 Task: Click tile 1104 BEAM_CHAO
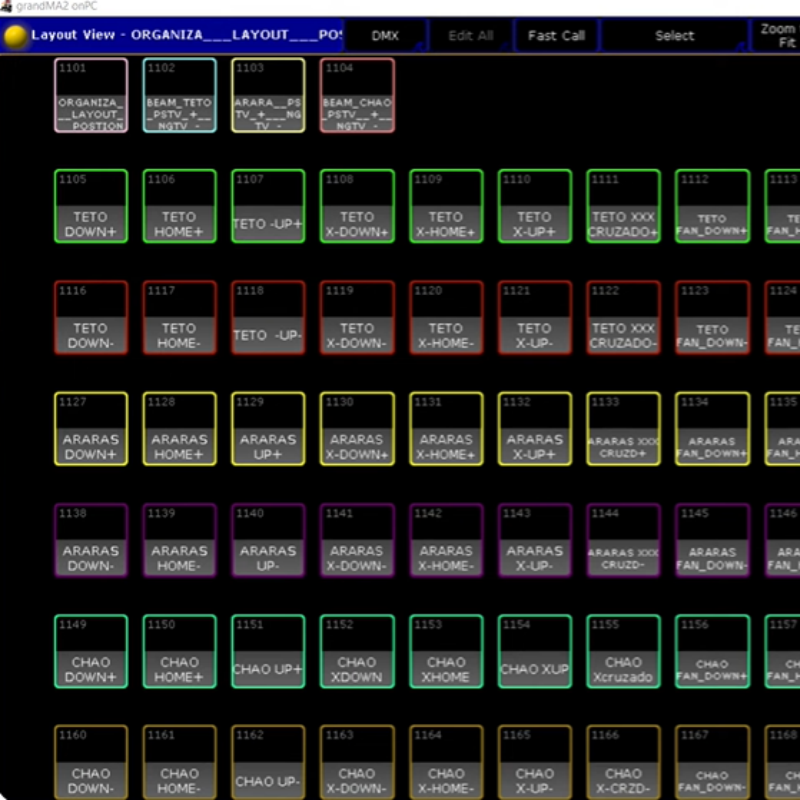[x=357, y=95]
